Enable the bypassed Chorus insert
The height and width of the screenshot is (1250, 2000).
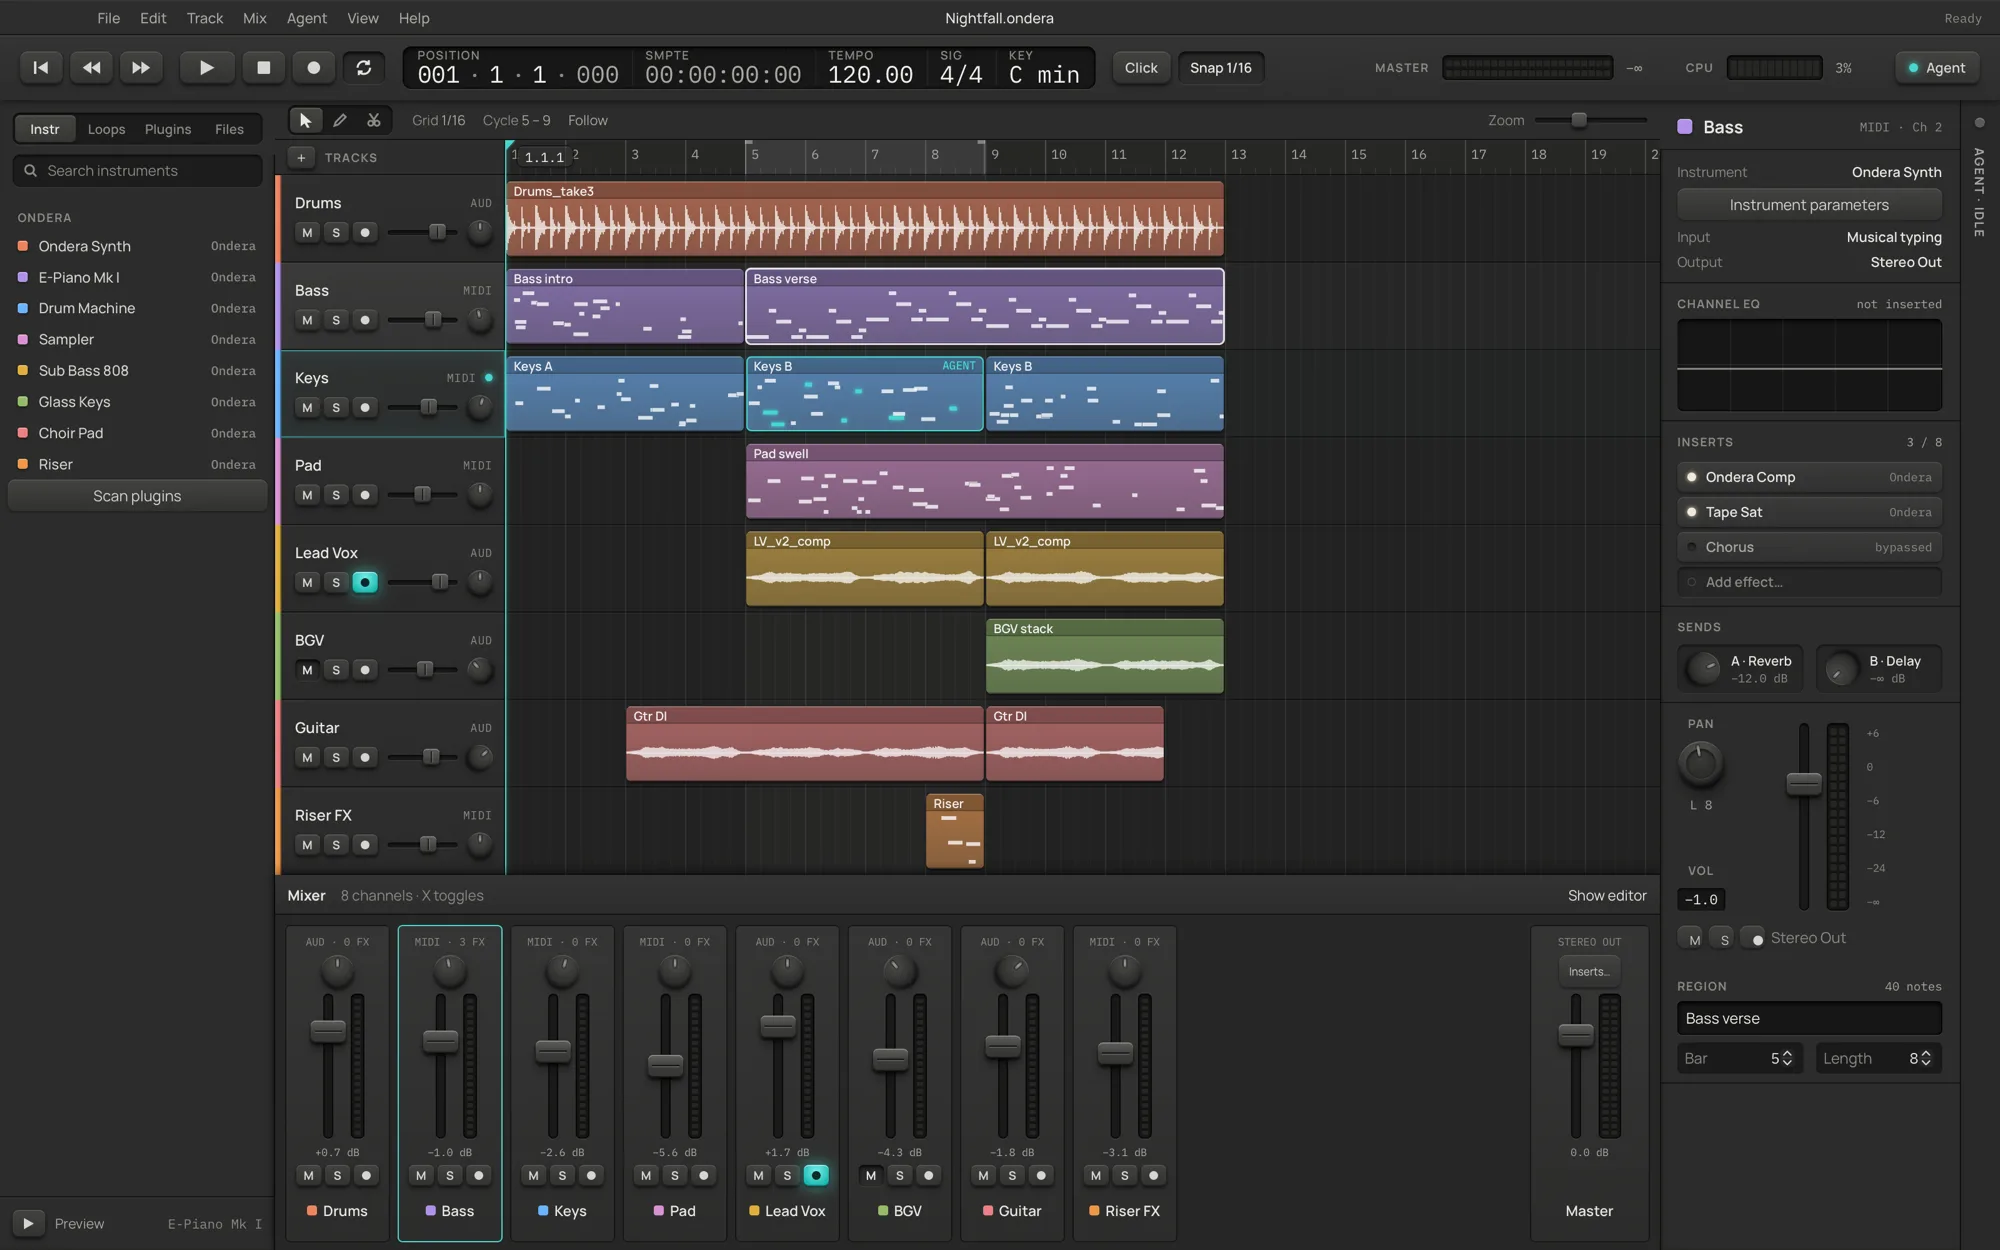(x=1692, y=547)
